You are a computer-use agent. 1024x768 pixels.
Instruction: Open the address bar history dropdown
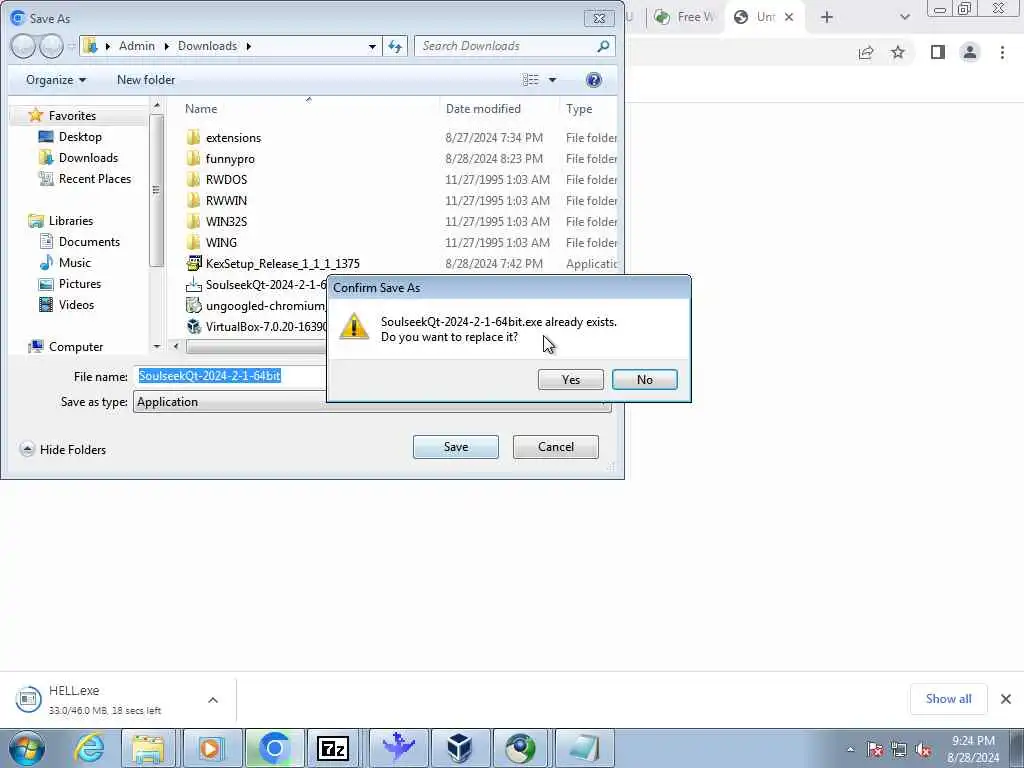372,46
